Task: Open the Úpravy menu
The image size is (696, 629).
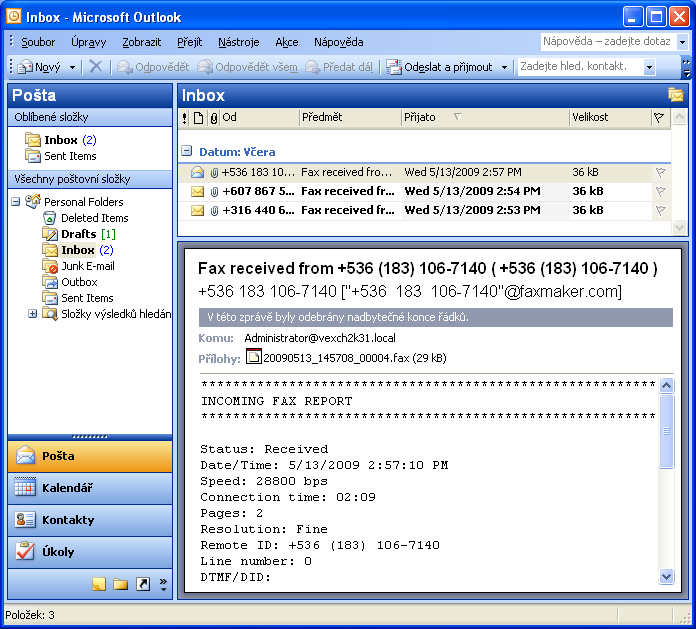Action: 88,42
